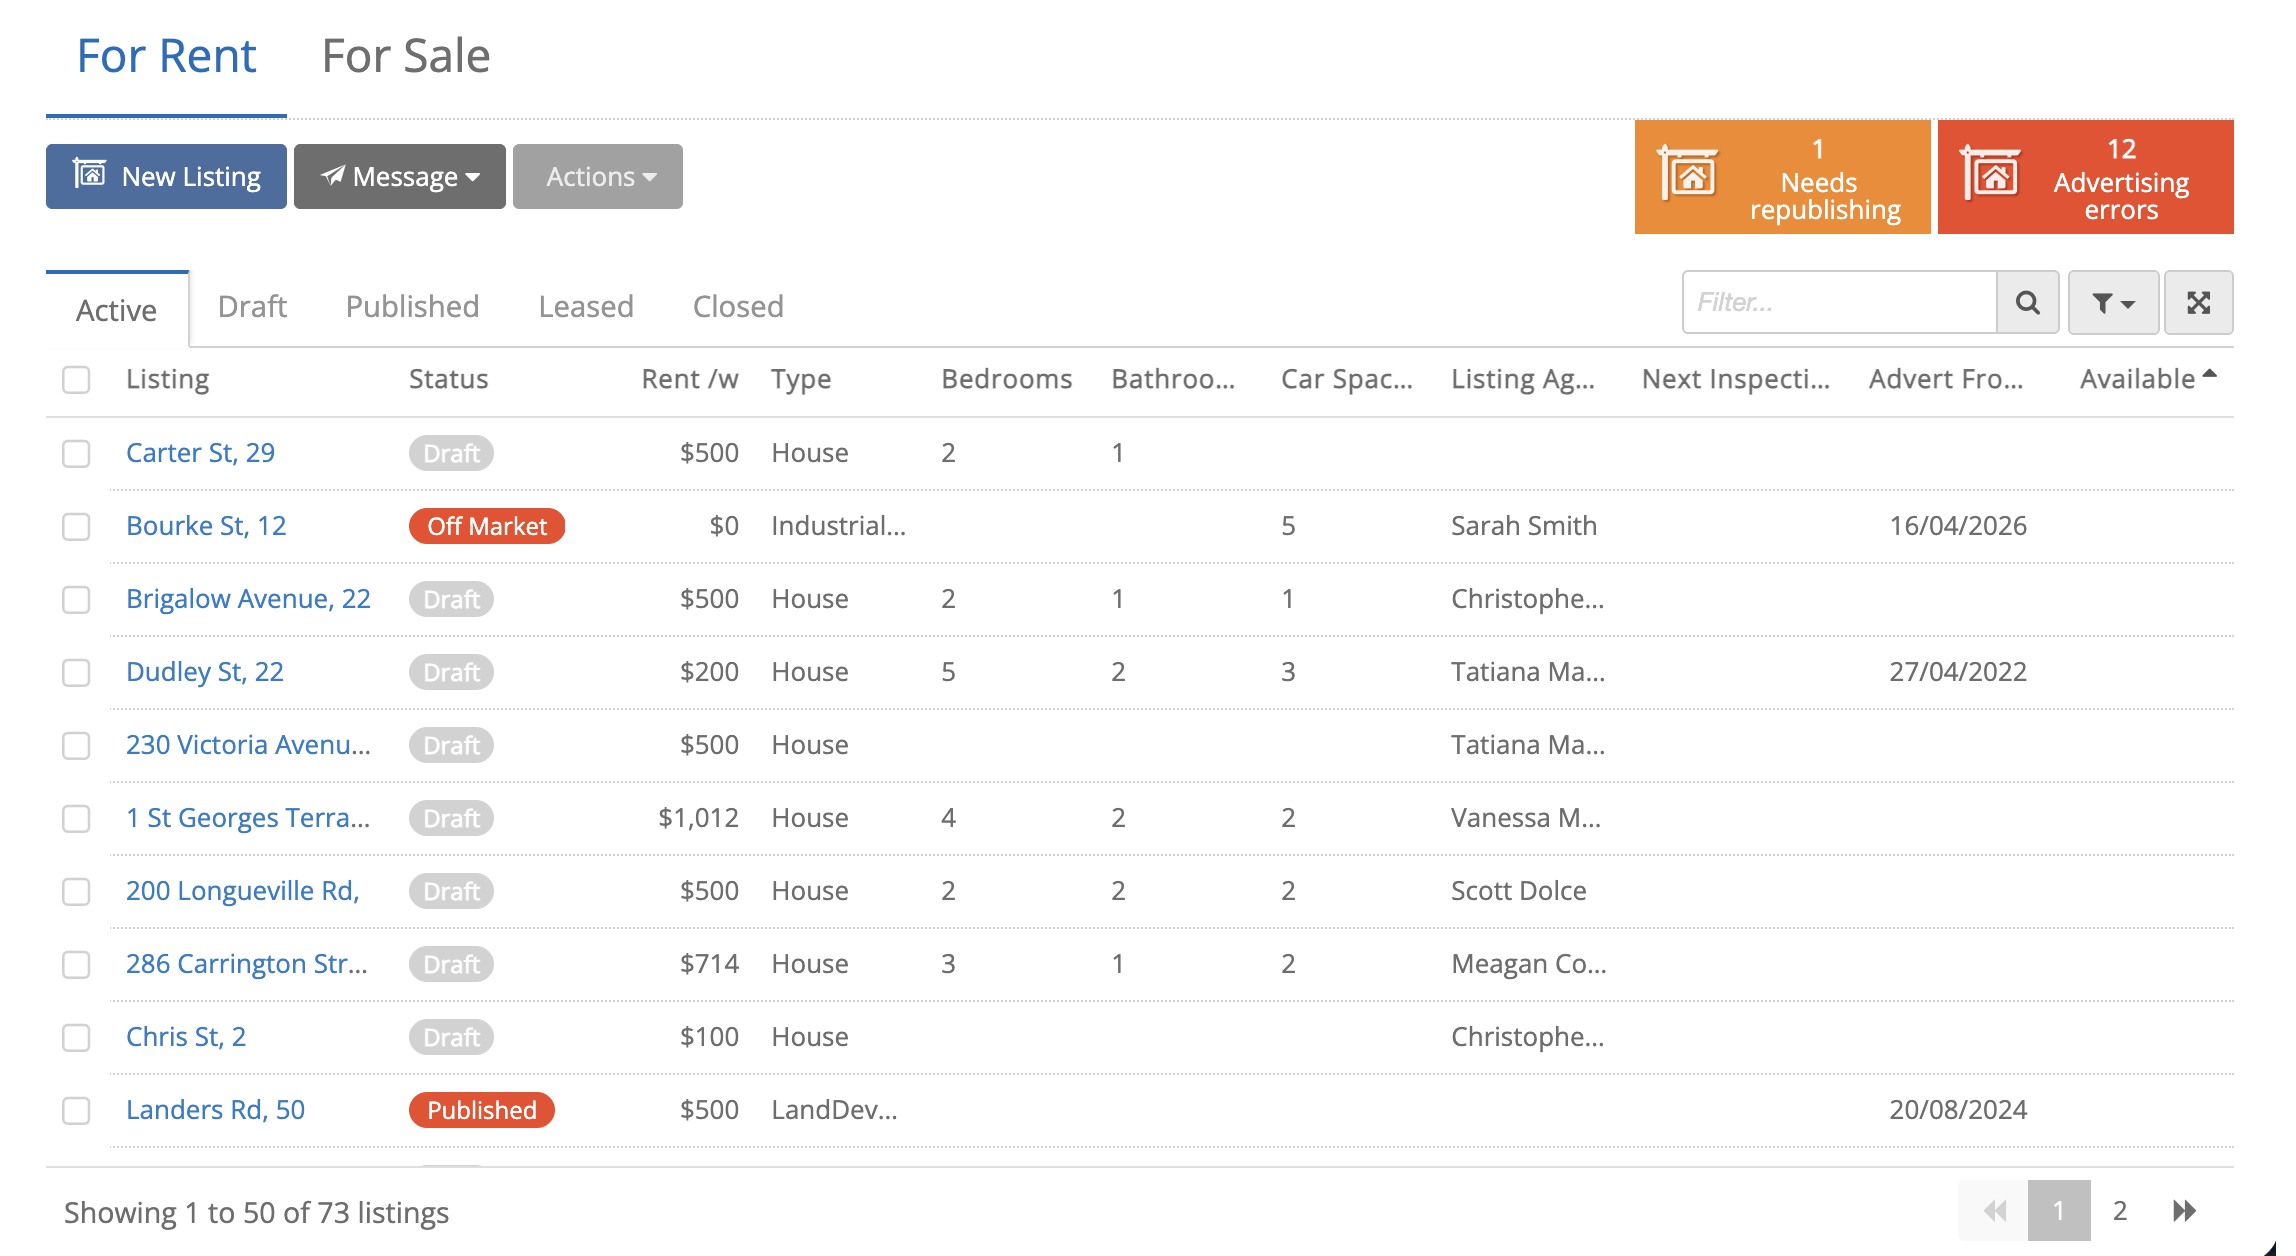This screenshot has width=2296, height=1256.
Task: Sort by the Advert From column header
Action: (x=1945, y=380)
